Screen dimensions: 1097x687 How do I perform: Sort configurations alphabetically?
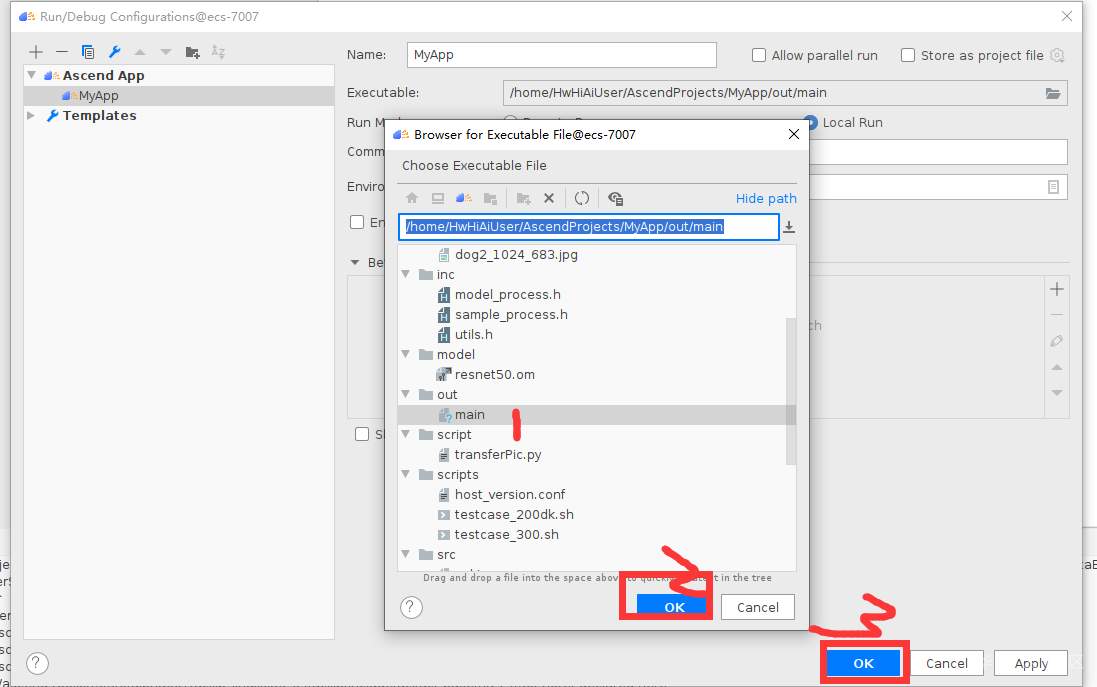[218, 52]
